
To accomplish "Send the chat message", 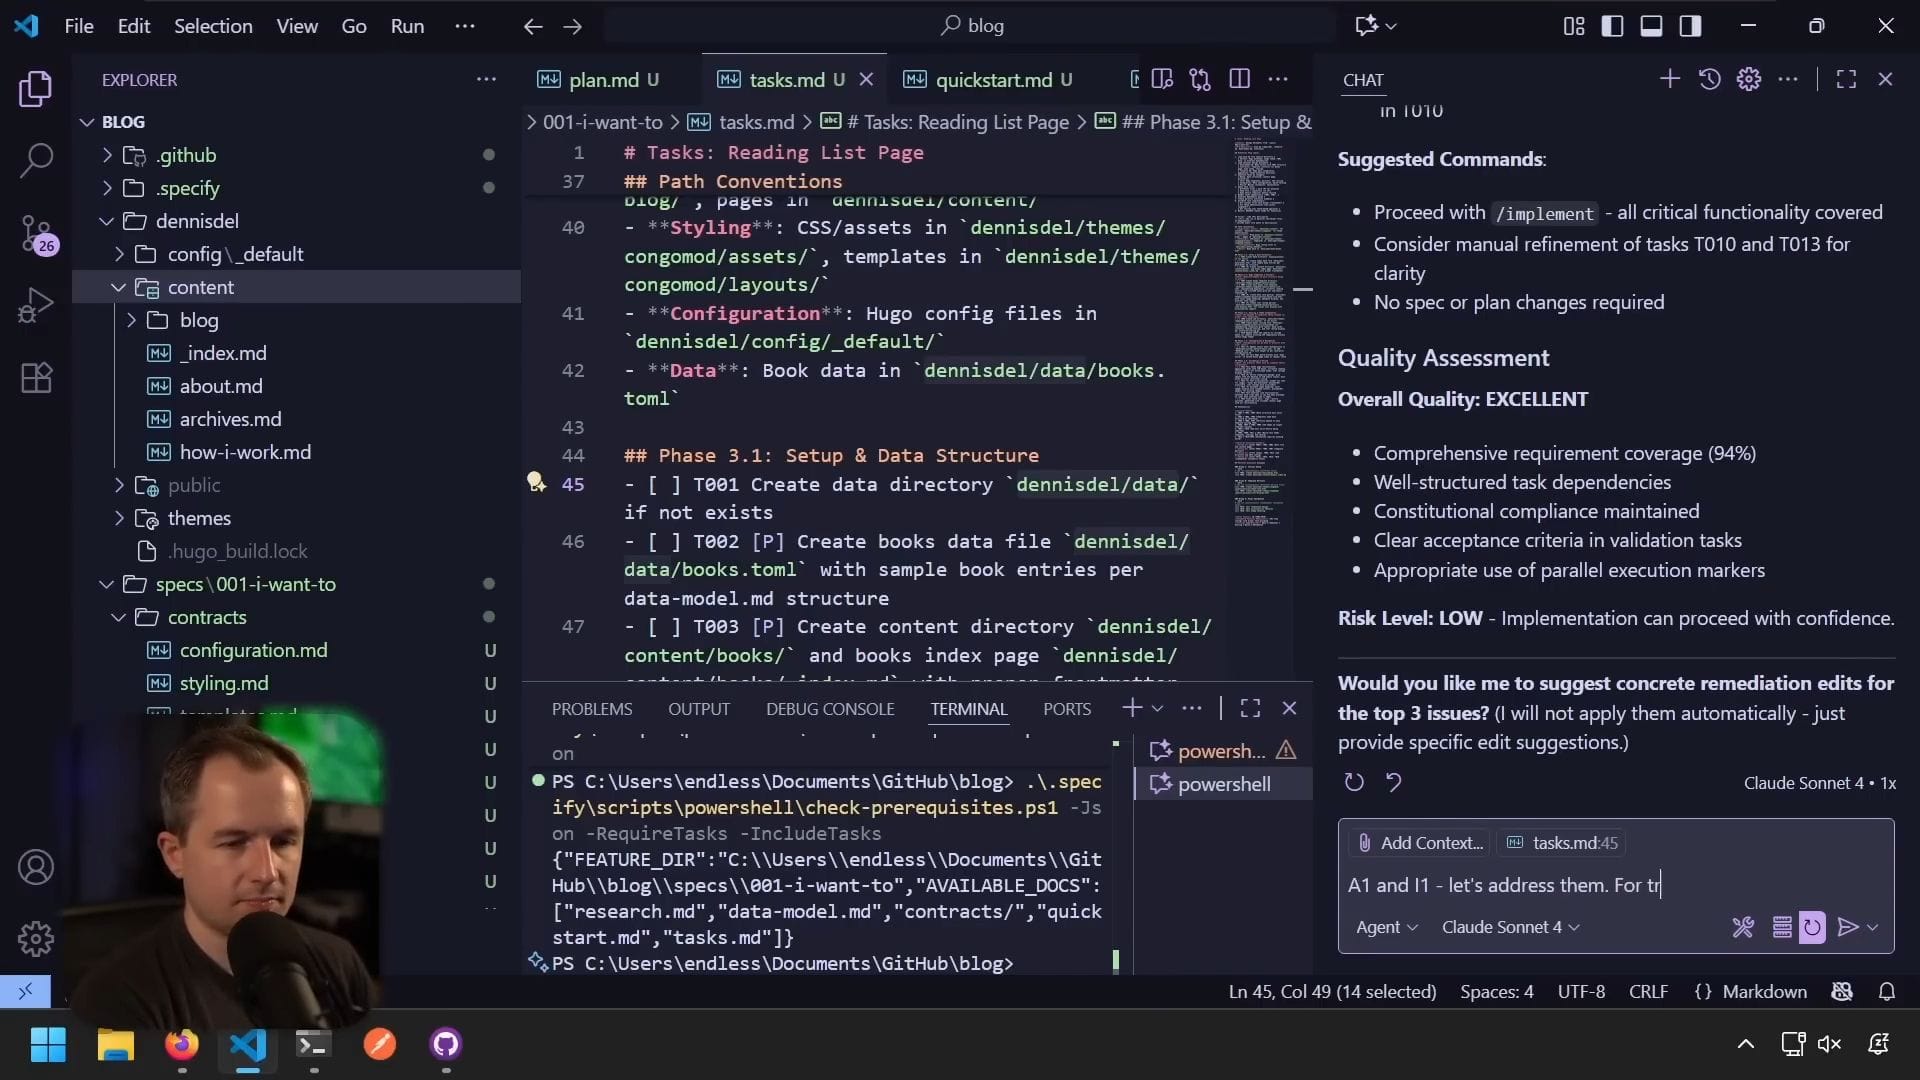I will tap(1848, 927).
